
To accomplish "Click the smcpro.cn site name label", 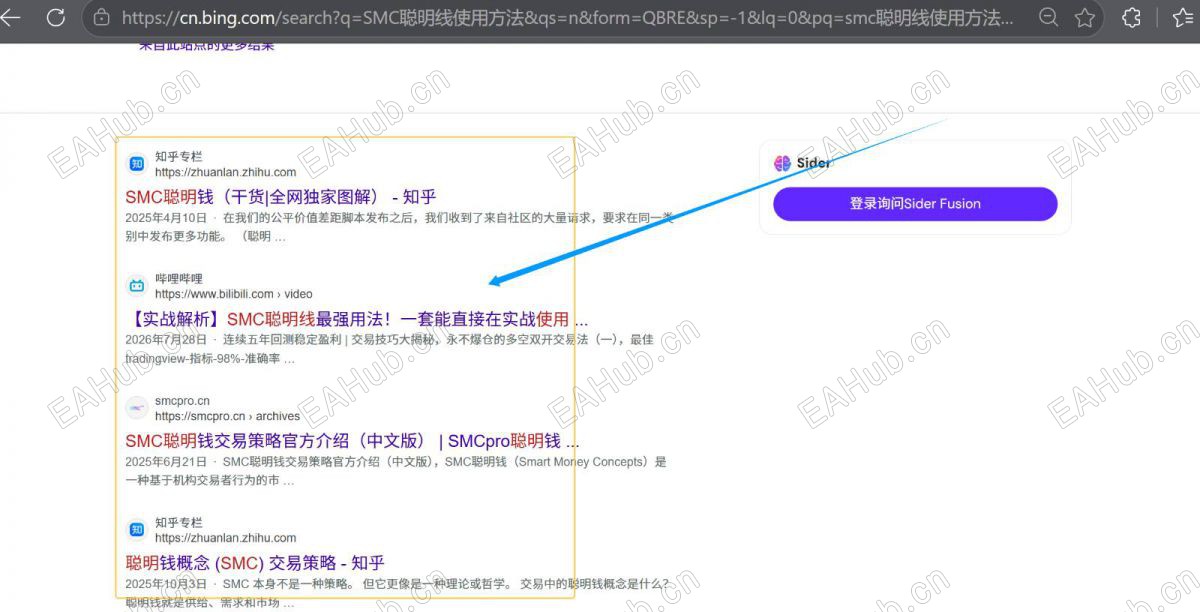I will pos(182,401).
